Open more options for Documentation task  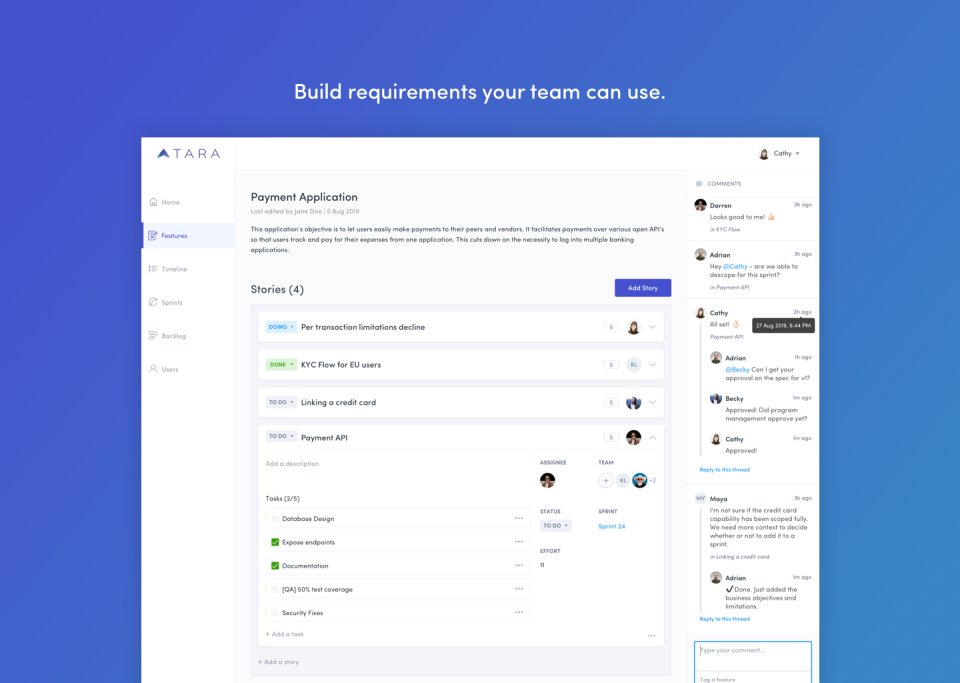click(519, 565)
